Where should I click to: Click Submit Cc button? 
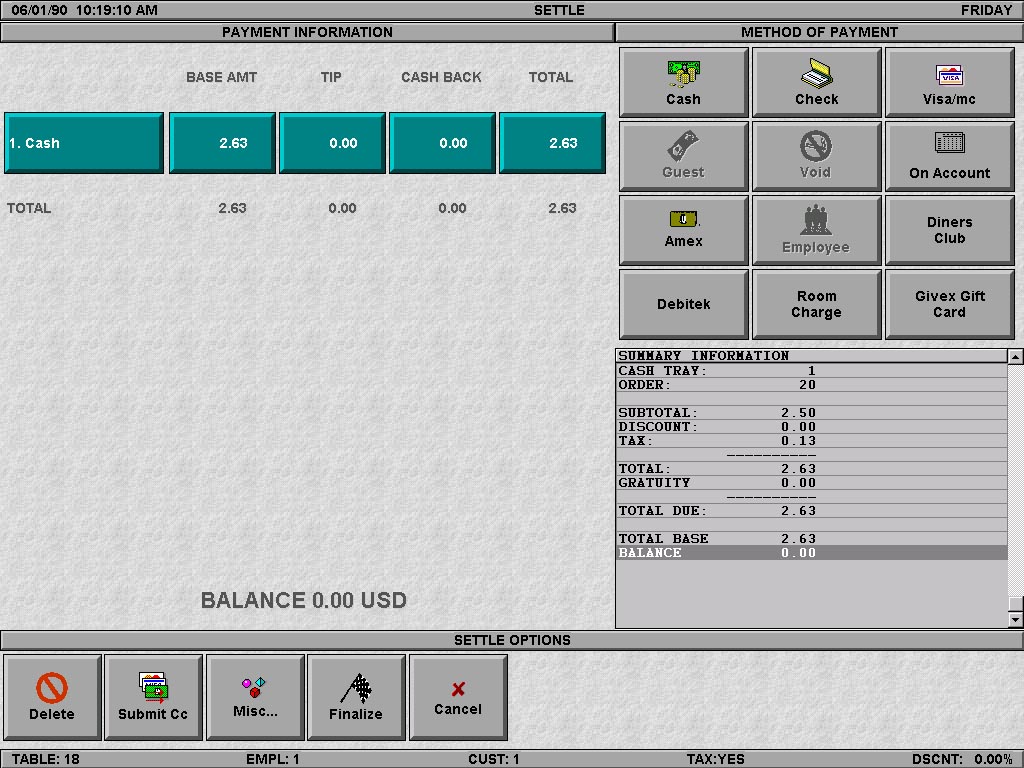coord(153,697)
